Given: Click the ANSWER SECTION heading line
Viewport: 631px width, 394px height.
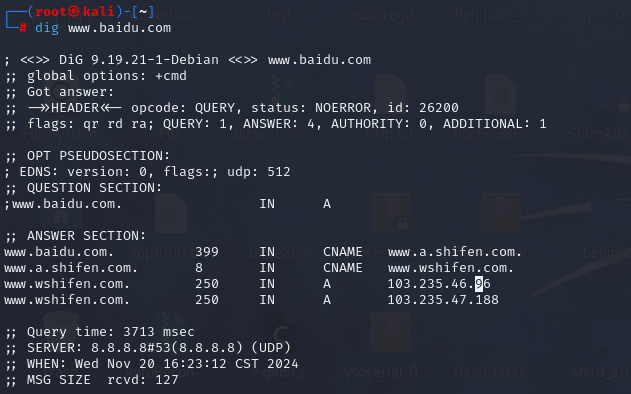Looking at the screenshot, I should [x=76, y=236].
